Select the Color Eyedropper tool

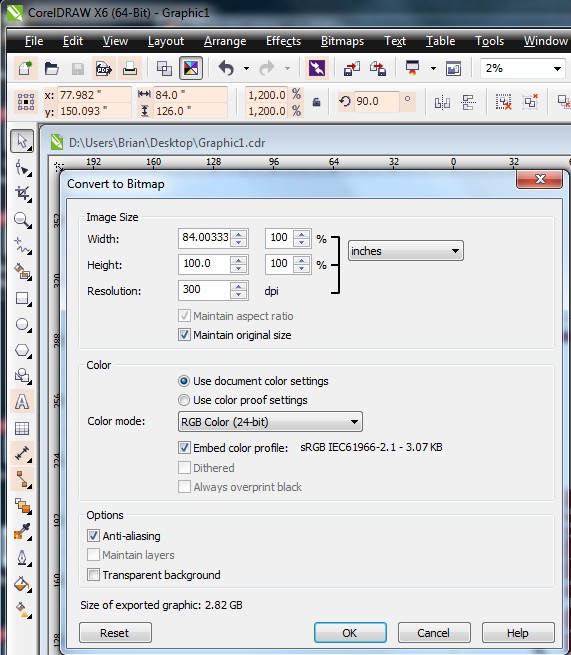pyautogui.click(x=22, y=532)
